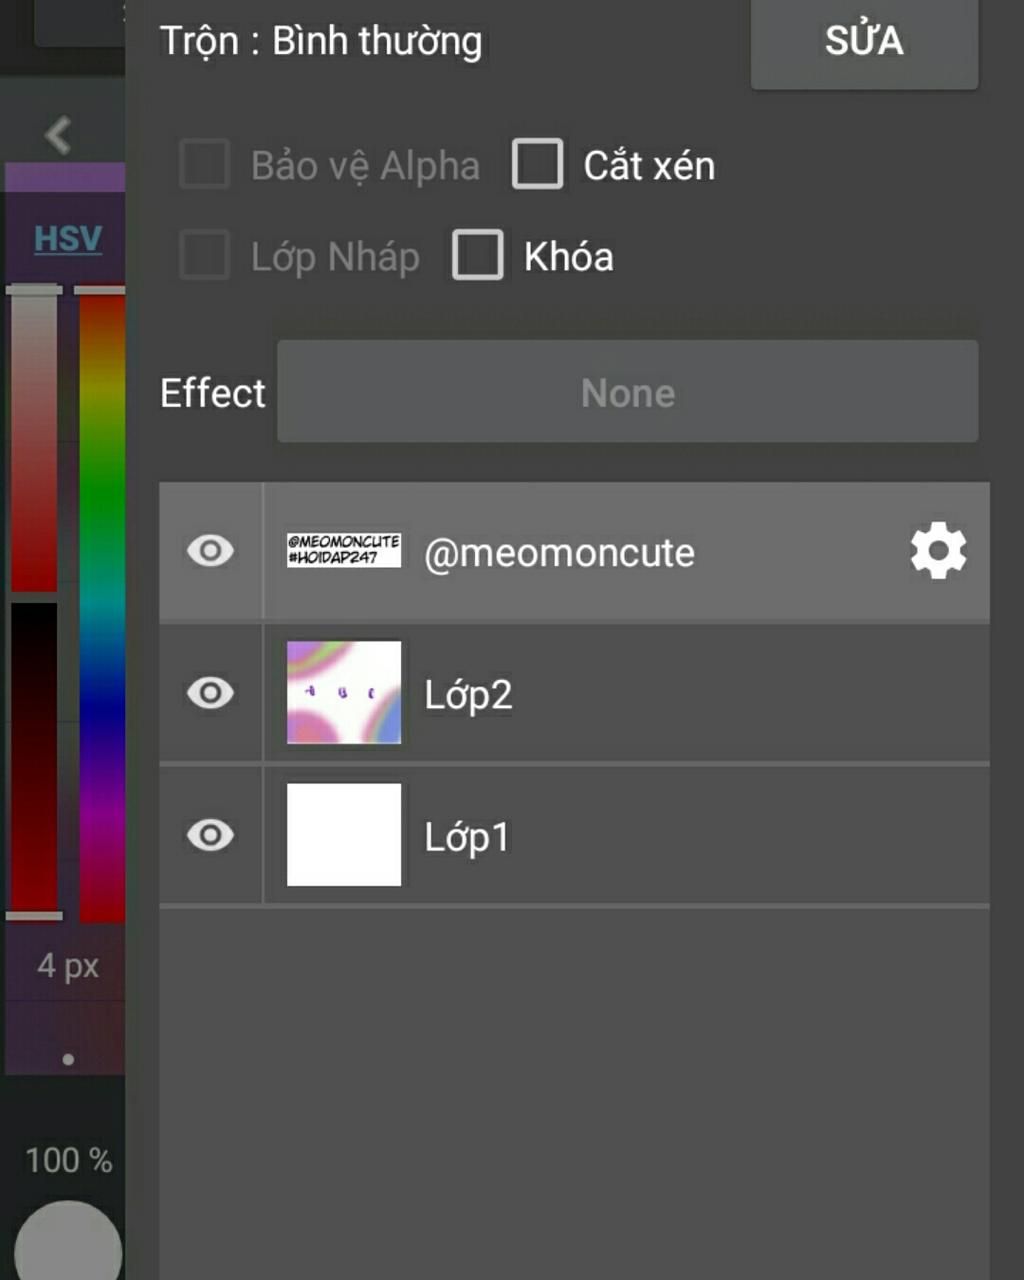Toggle visibility of Lớp2 layer
The width and height of the screenshot is (1024, 1280).
[x=210, y=693]
